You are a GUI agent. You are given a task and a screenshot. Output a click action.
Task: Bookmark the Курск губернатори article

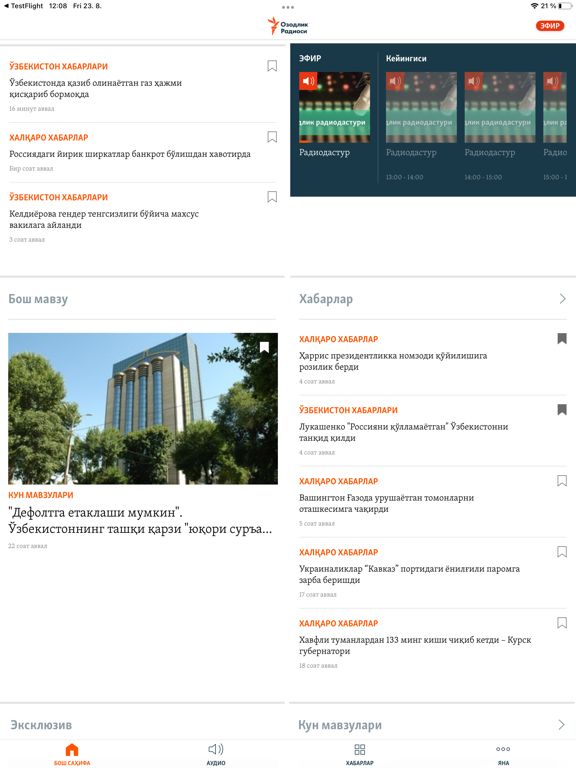[x=562, y=623]
